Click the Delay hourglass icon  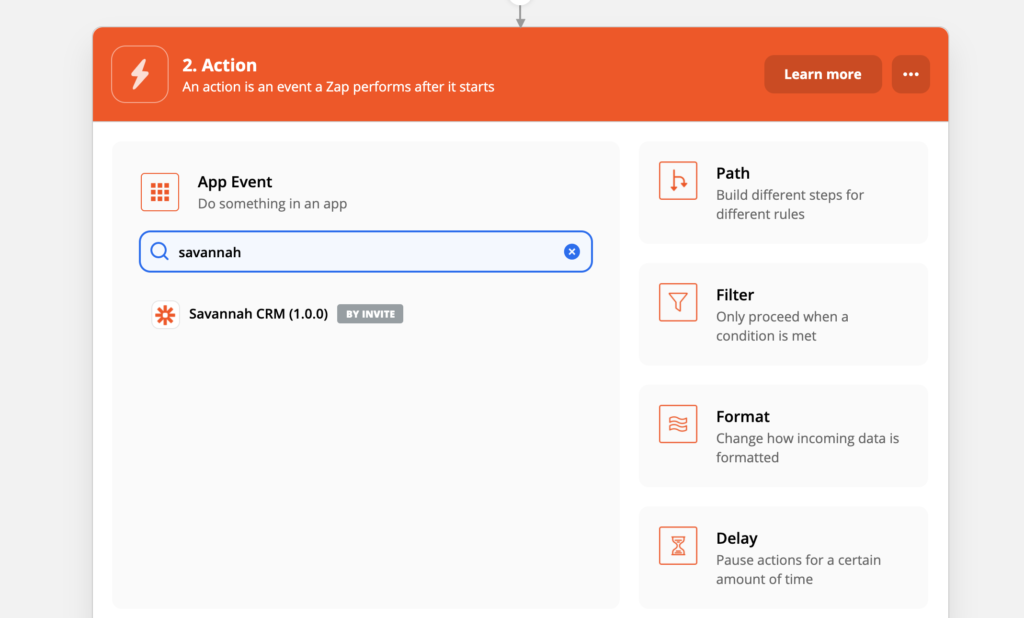coord(678,545)
